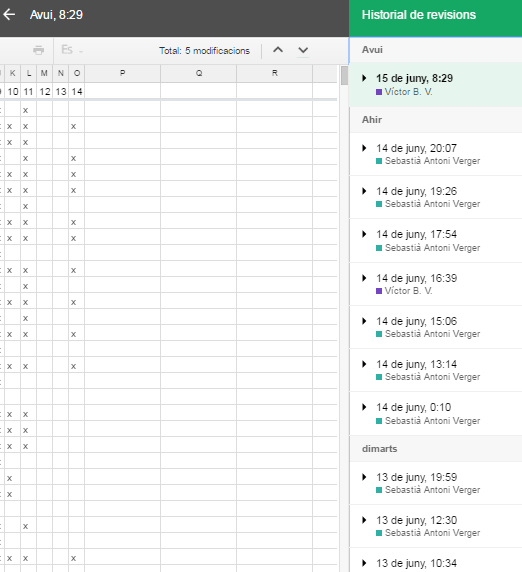Go to previous modification with up chevron

(x=278, y=50)
